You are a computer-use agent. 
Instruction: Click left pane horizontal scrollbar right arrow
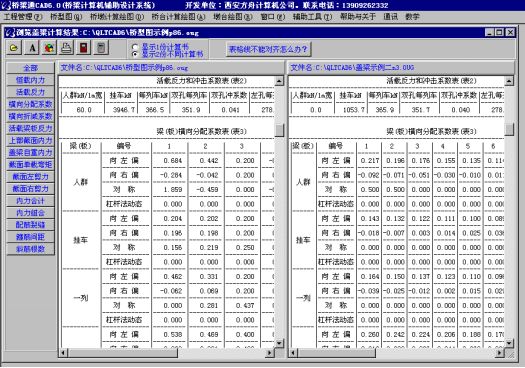[270, 353]
